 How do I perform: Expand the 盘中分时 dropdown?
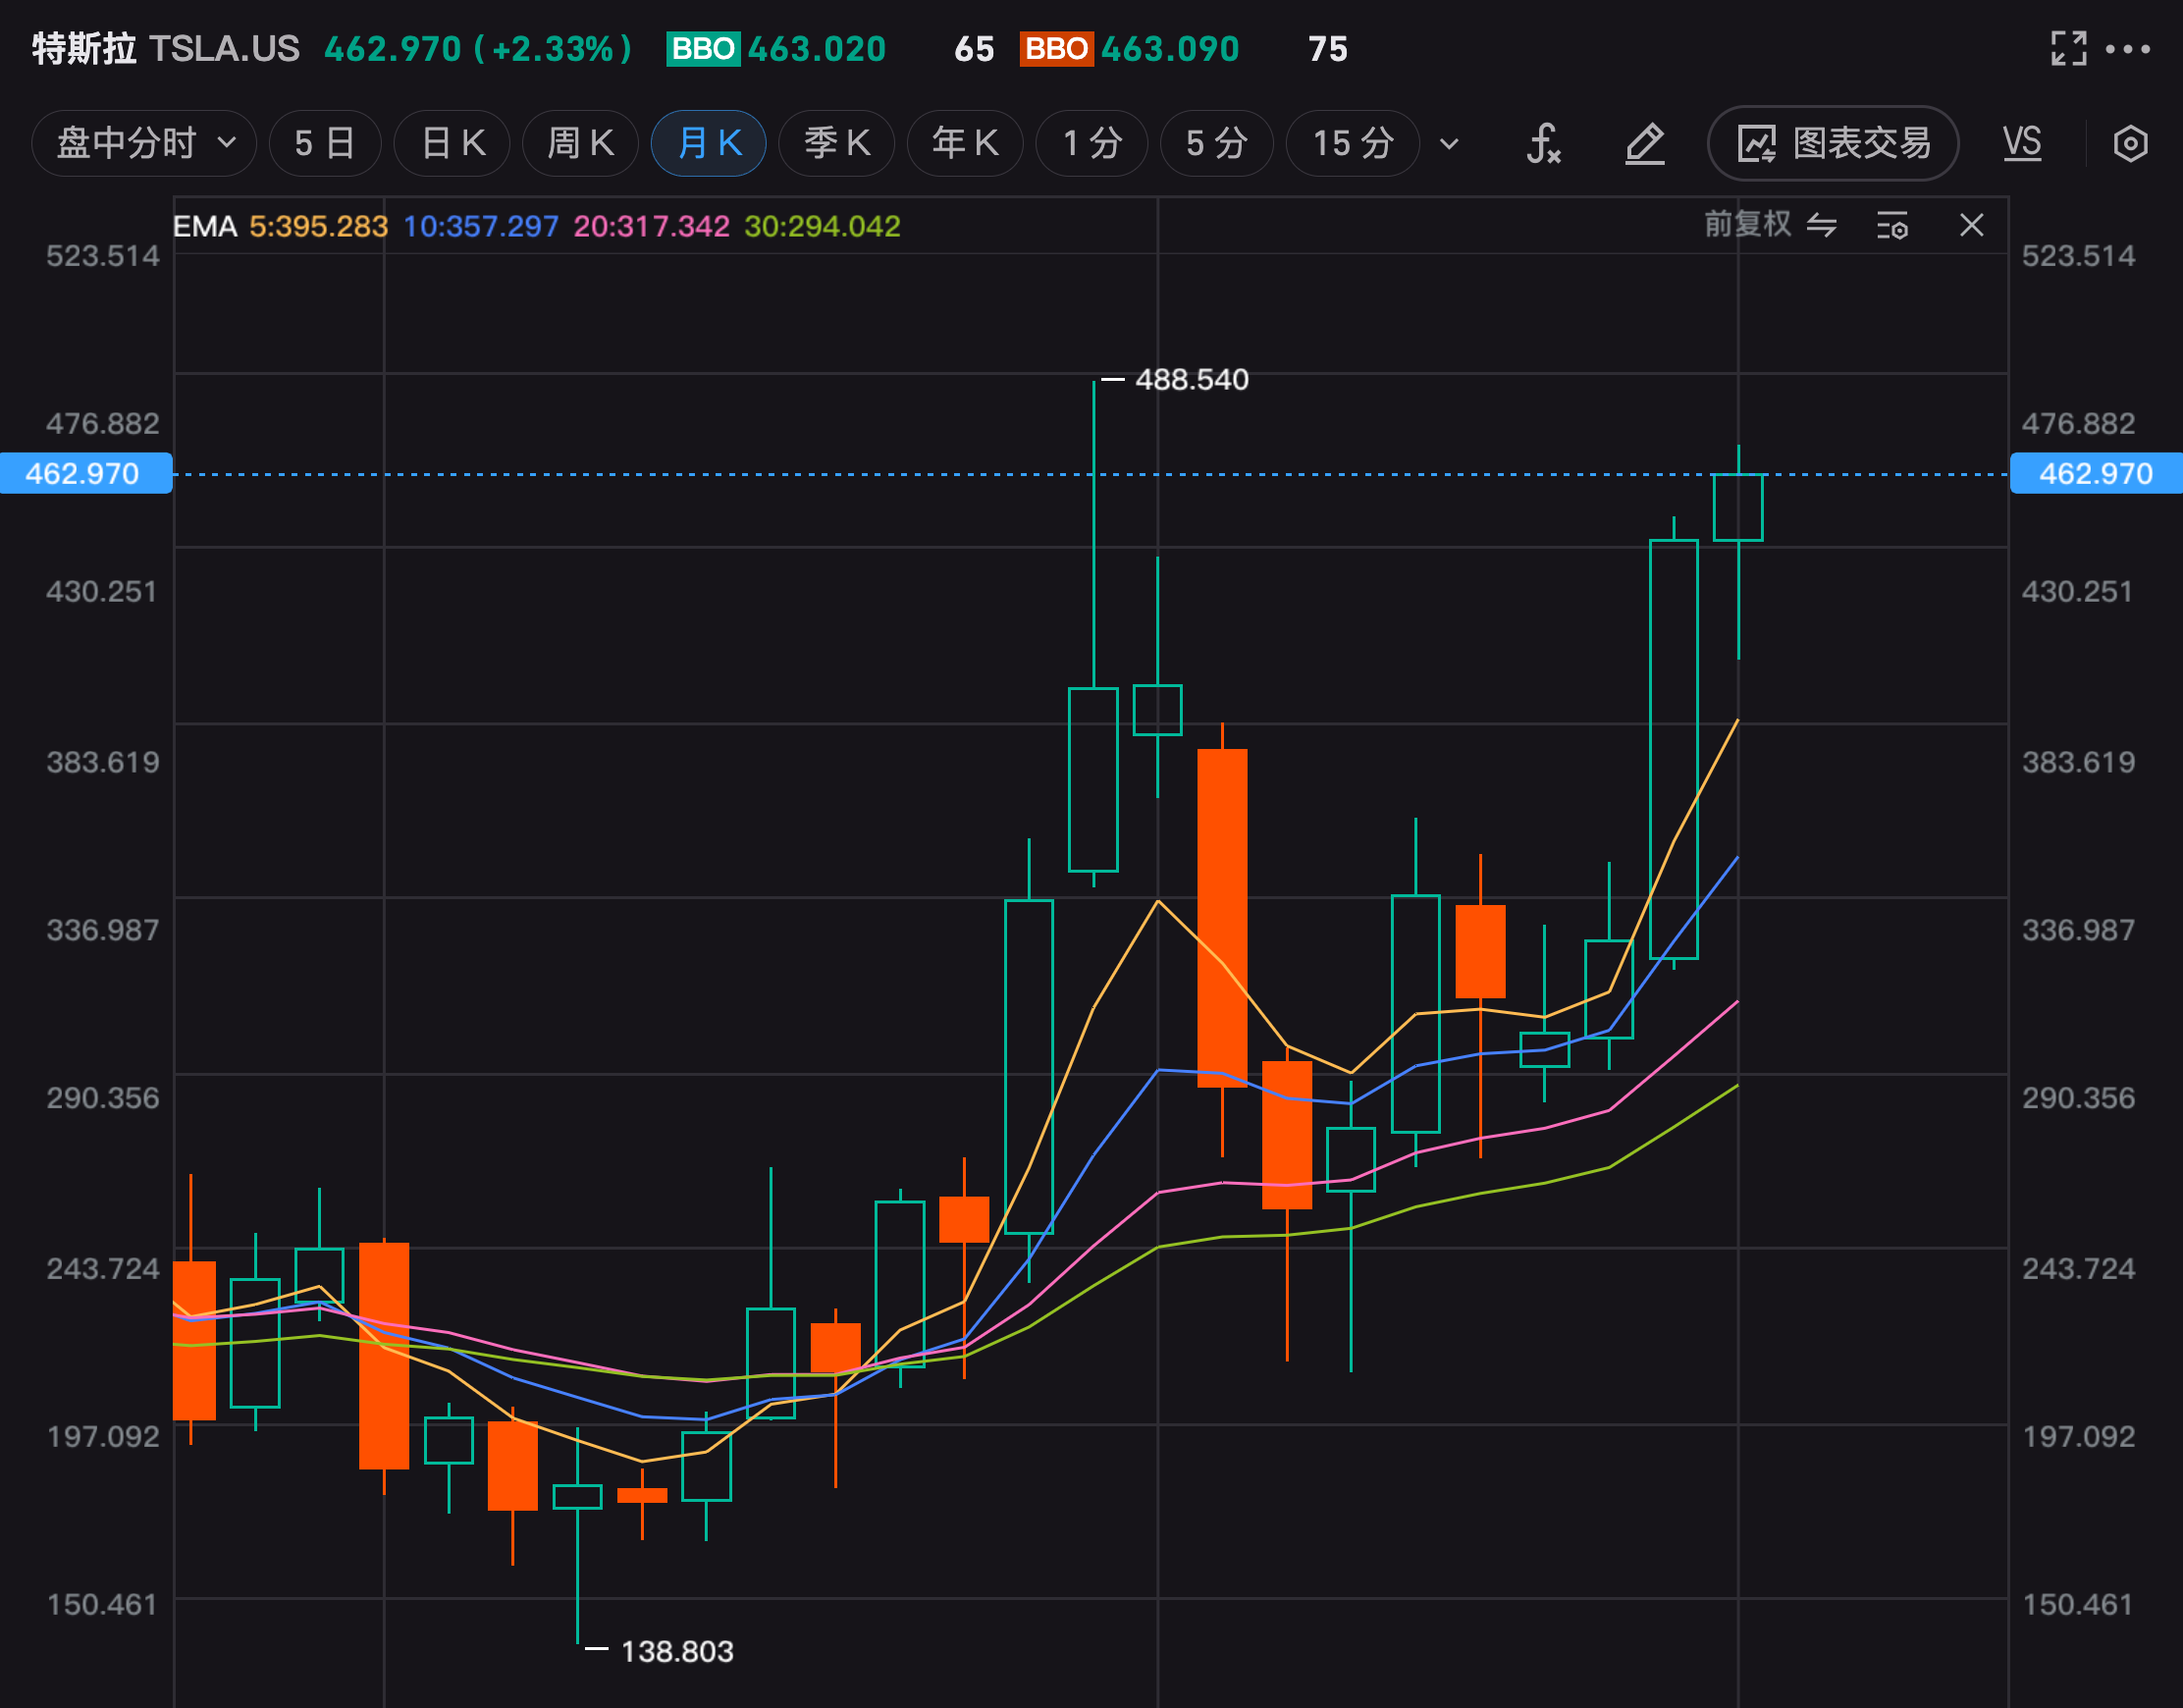tap(144, 143)
